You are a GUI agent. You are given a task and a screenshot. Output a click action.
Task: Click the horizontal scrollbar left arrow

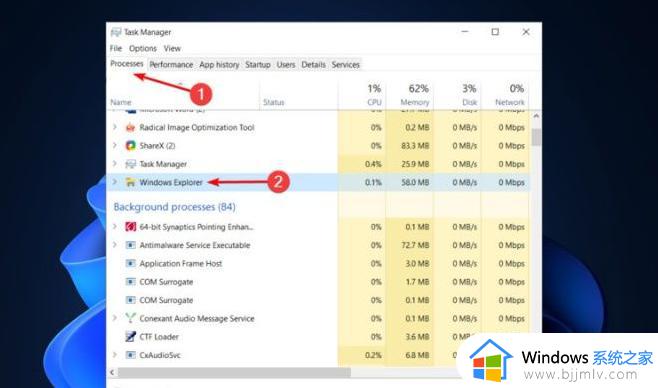tap(112, 372)
